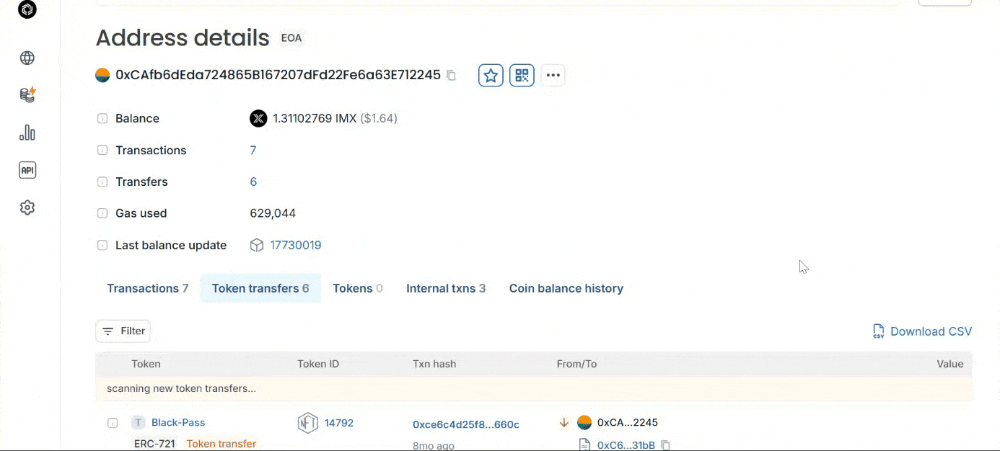Click the NFT hexagon icon for 14792

coord(308,423)
